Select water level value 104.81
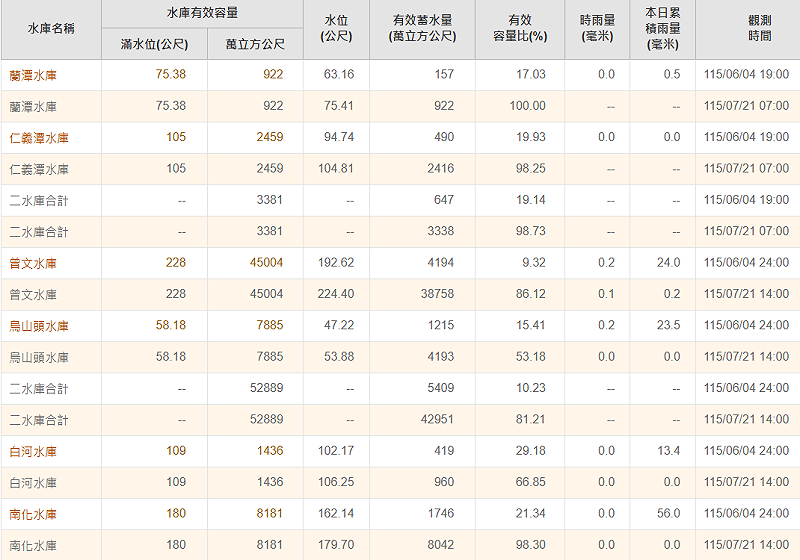Viewport: 800px width, 560px height. (336, 169)
